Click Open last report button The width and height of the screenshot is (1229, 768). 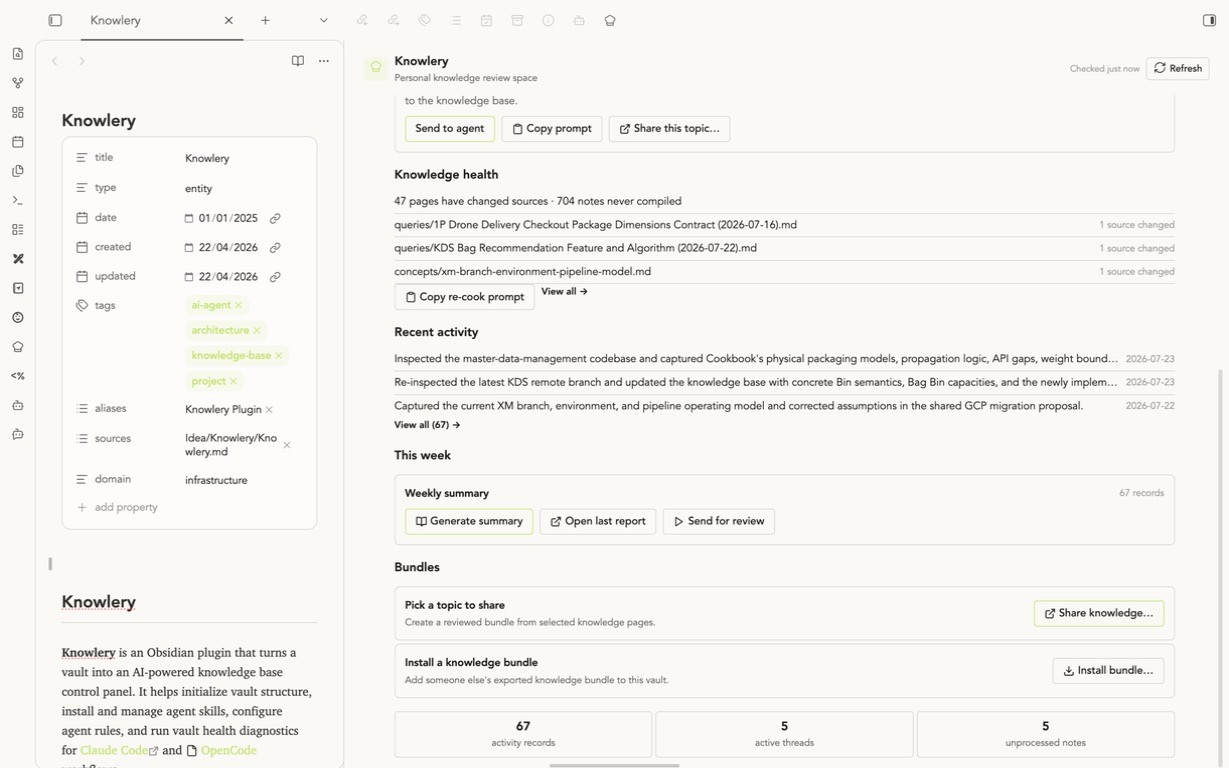[598, 522]
